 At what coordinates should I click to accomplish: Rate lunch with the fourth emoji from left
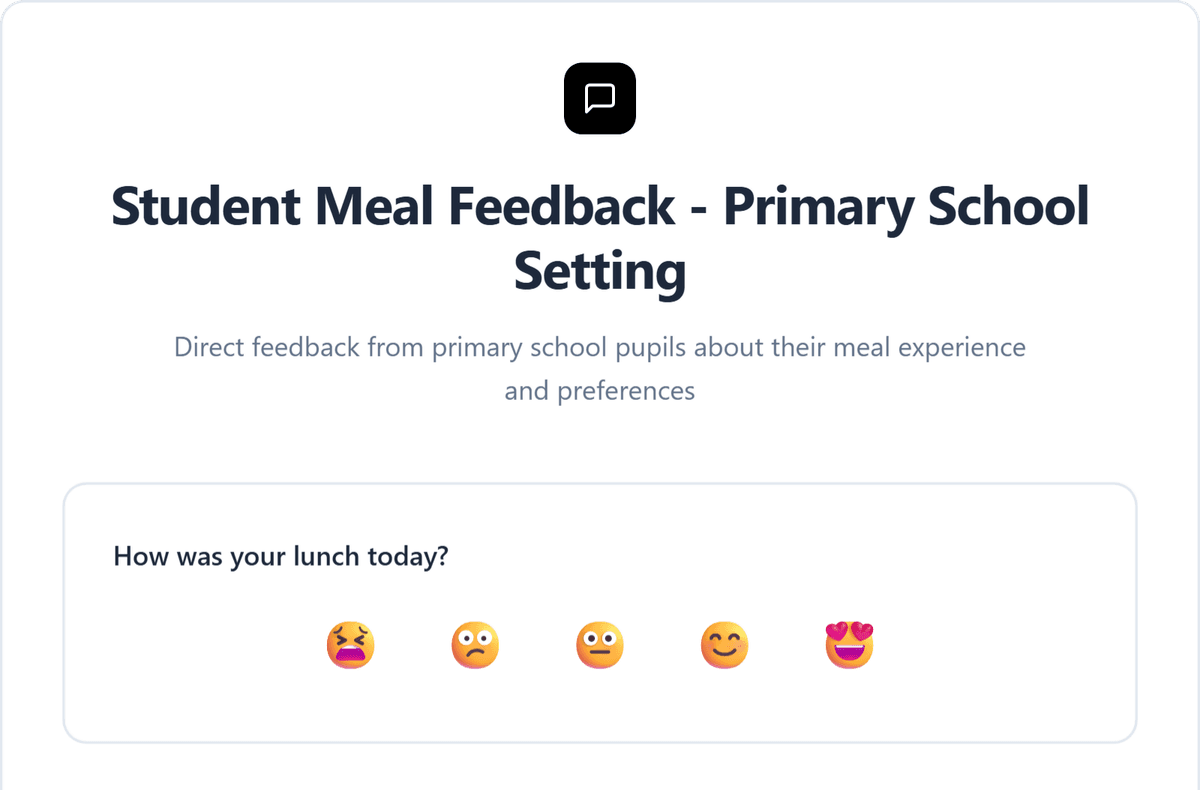(x=724, y=645)
